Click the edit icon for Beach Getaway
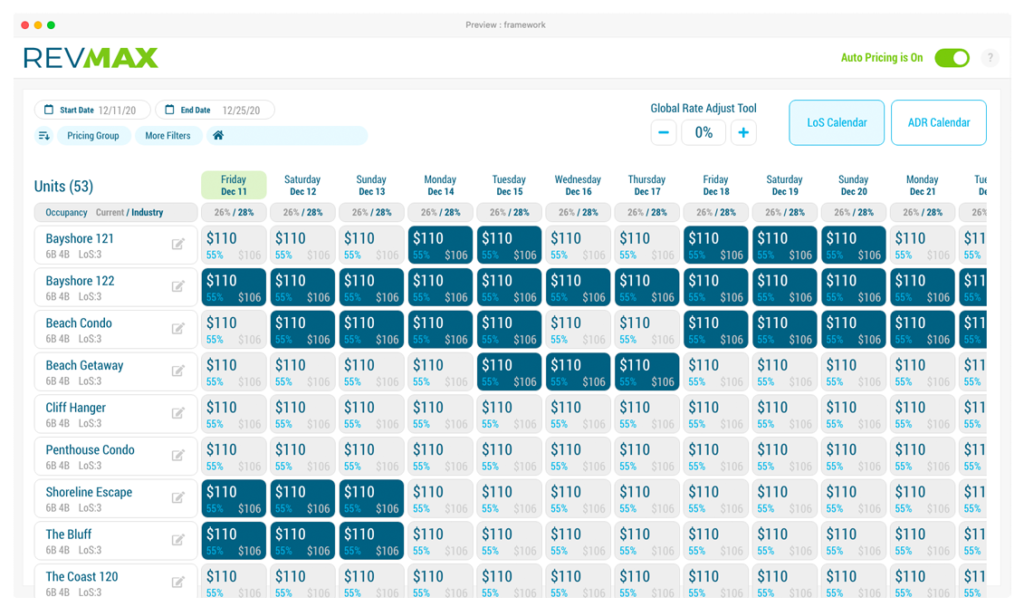 click(180, 370)
